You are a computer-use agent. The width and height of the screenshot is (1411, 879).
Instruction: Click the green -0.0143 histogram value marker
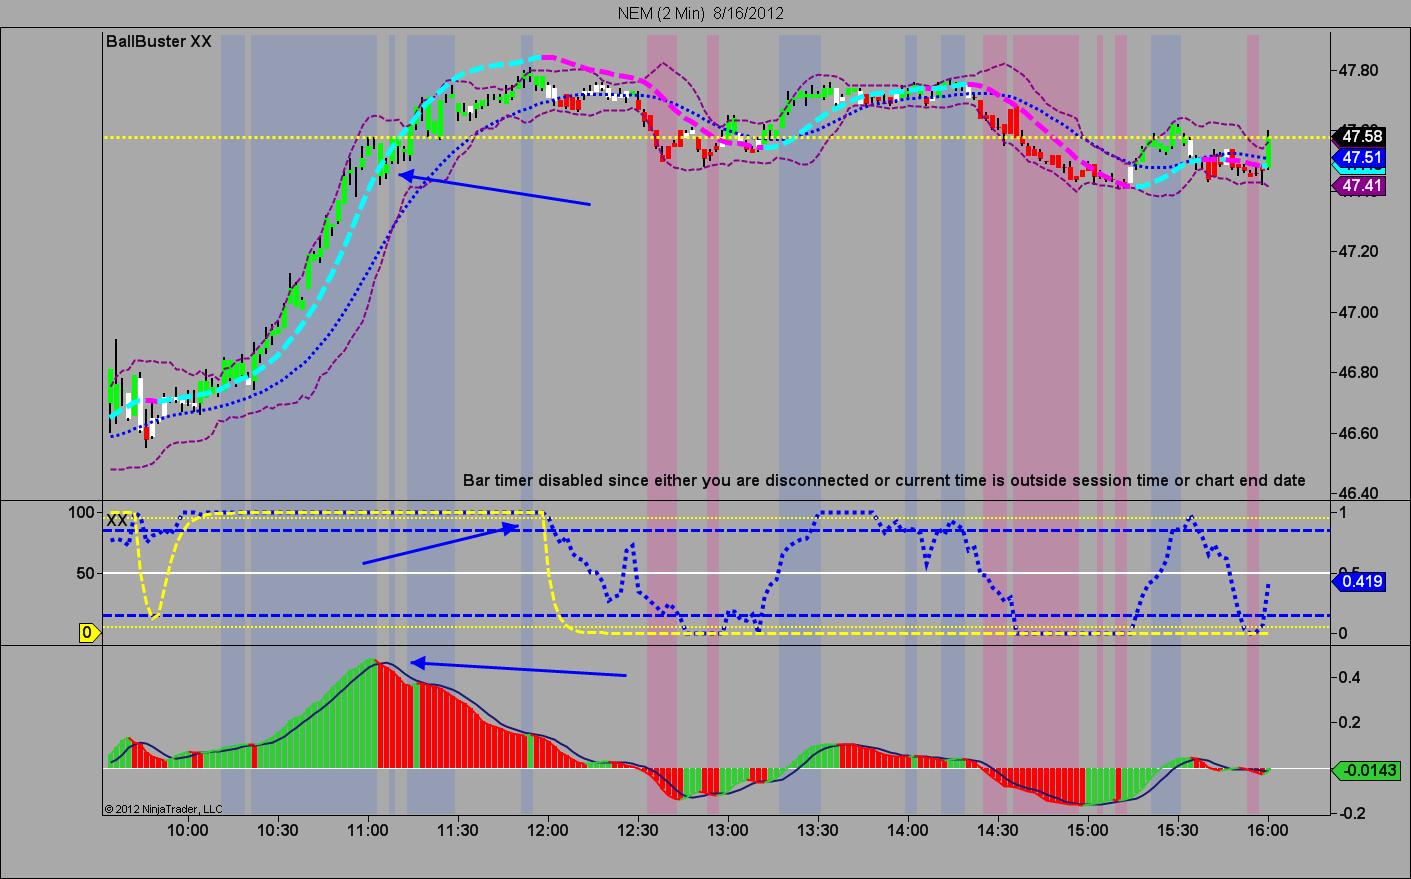pyautogui.click(x=1366, y=770)
